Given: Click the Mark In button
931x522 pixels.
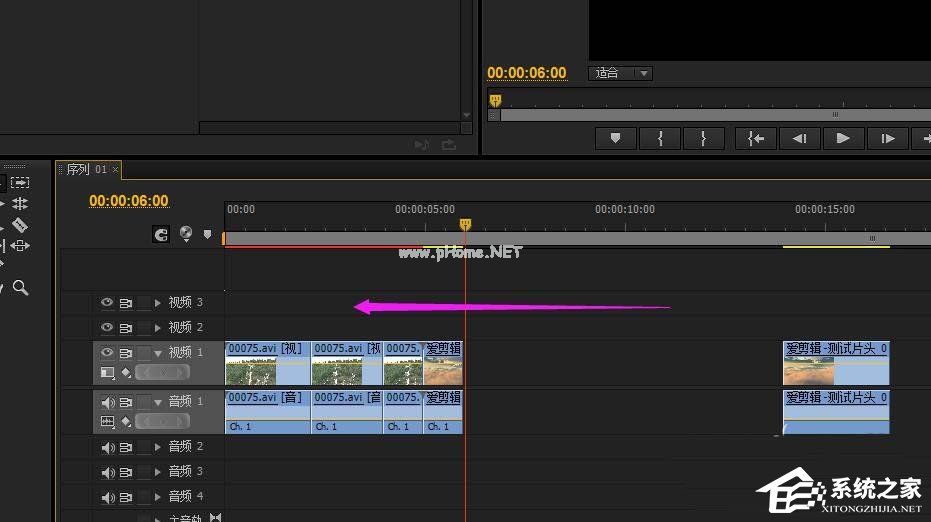Looking at the screenshot, I should (660, 139).
